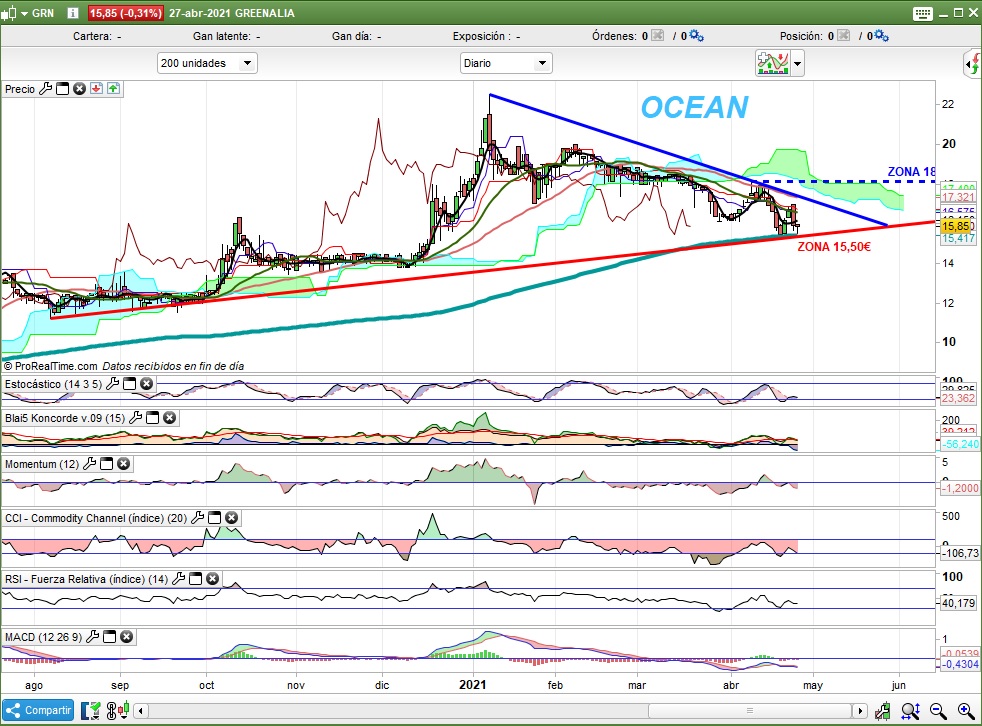Open the notebook checklist icon beside Compartir
The height and width of the screenshot is (726, 982).
tap(91, 710)
